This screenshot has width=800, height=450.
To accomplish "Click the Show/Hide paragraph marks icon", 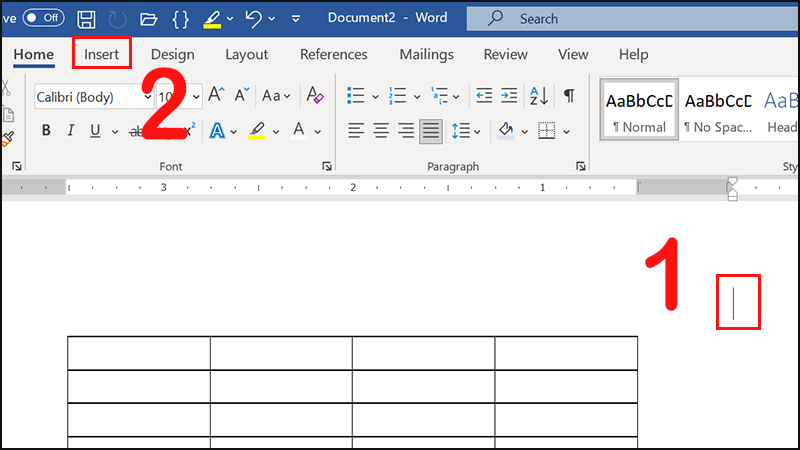I will pyautogui.click(x=568, y=96).
